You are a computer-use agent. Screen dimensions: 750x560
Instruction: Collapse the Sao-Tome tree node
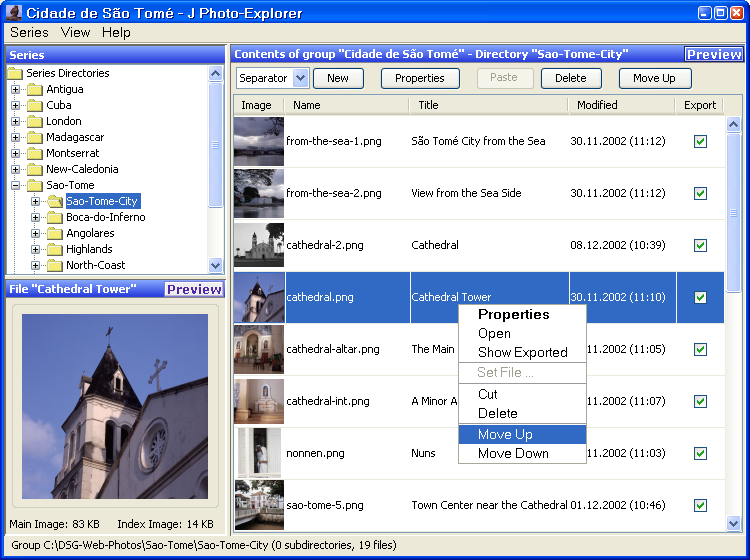[16, 185]
